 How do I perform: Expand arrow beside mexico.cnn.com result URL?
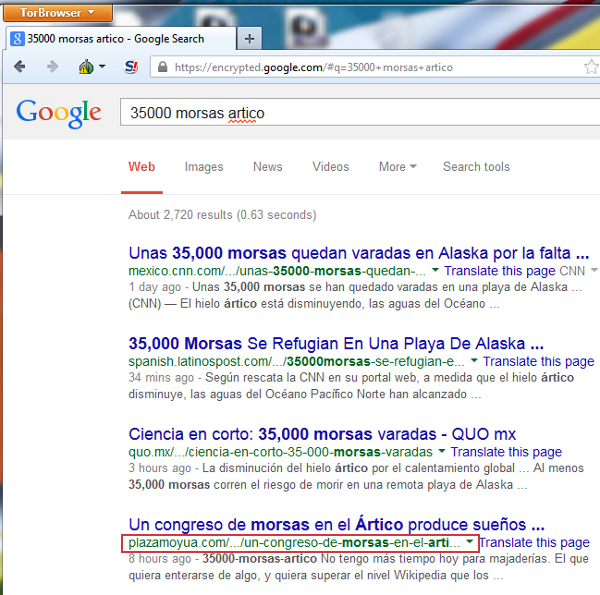coord(435,271)
